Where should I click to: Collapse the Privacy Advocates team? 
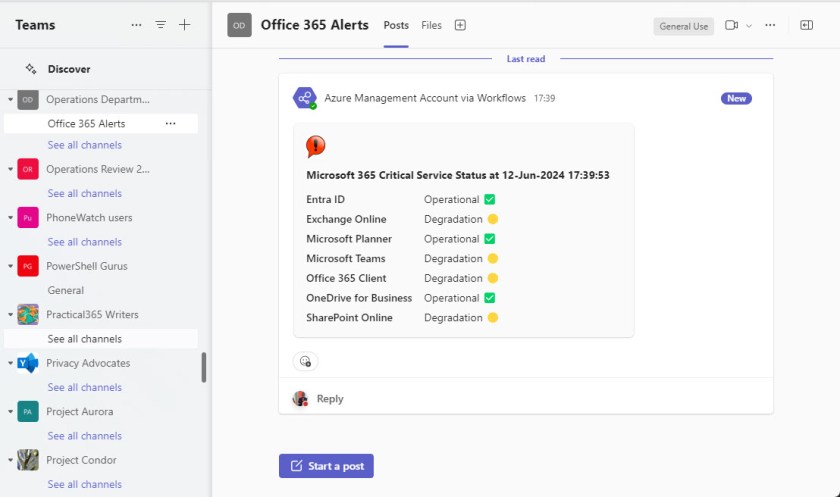tap(10, 363)
